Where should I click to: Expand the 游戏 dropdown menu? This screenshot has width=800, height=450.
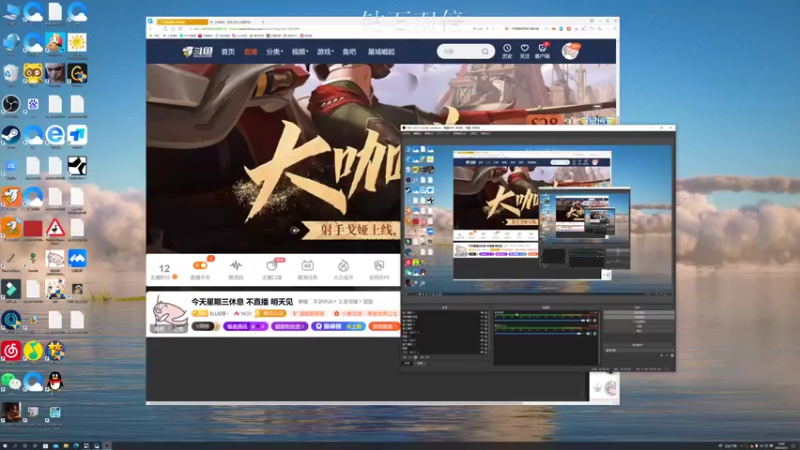(x=325, y=52)
